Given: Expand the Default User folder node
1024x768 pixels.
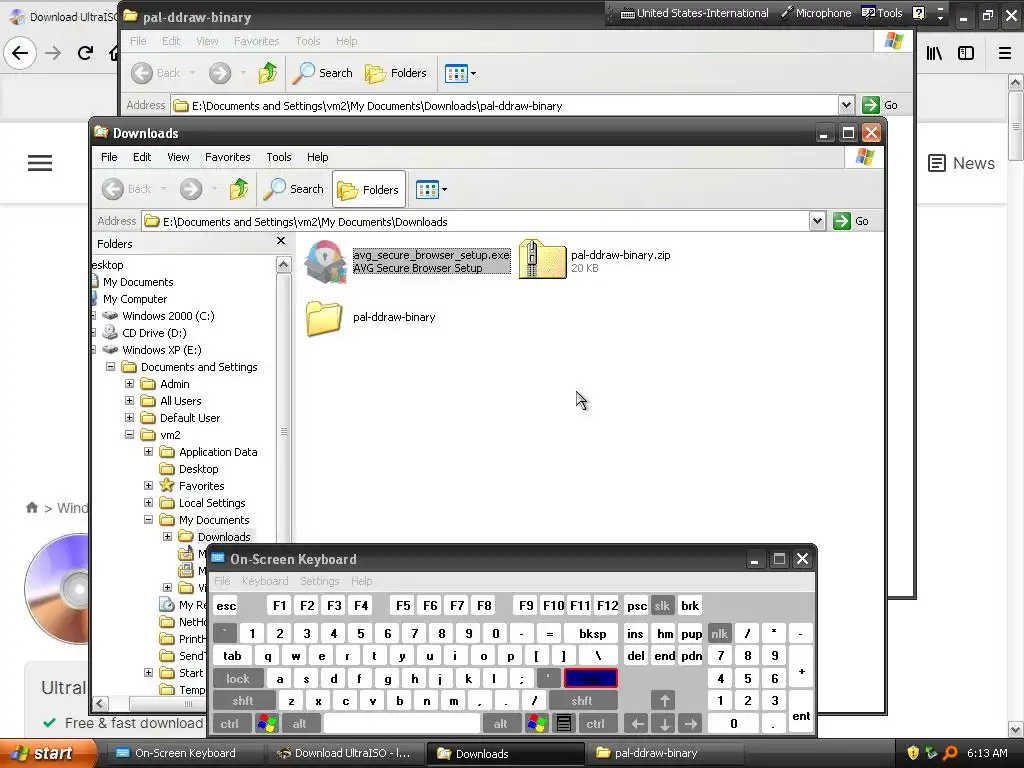Looking at the screenshot, I should point(129,418).
